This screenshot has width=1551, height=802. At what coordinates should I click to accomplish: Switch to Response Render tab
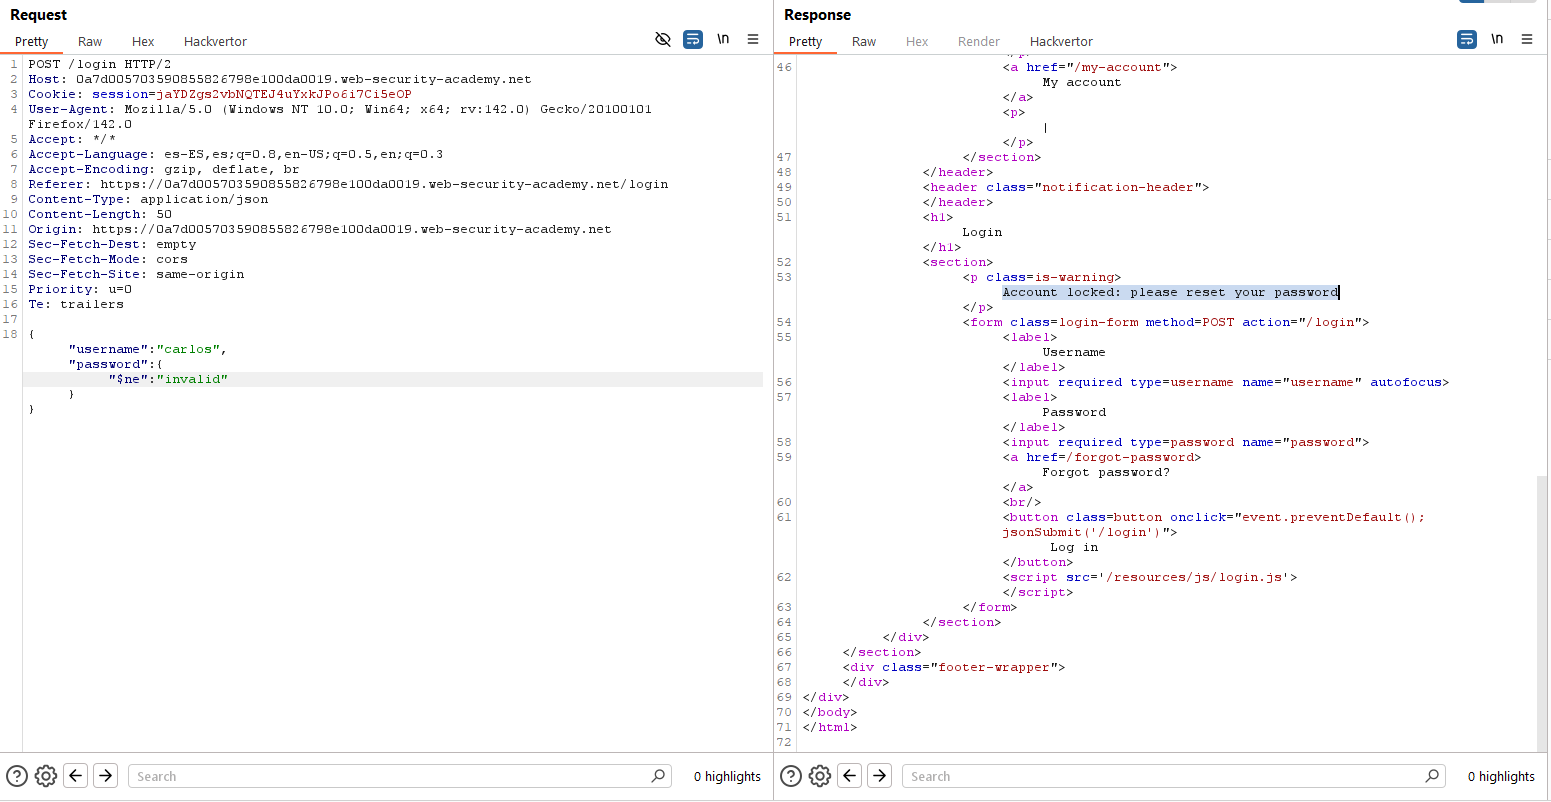point(978,41)
